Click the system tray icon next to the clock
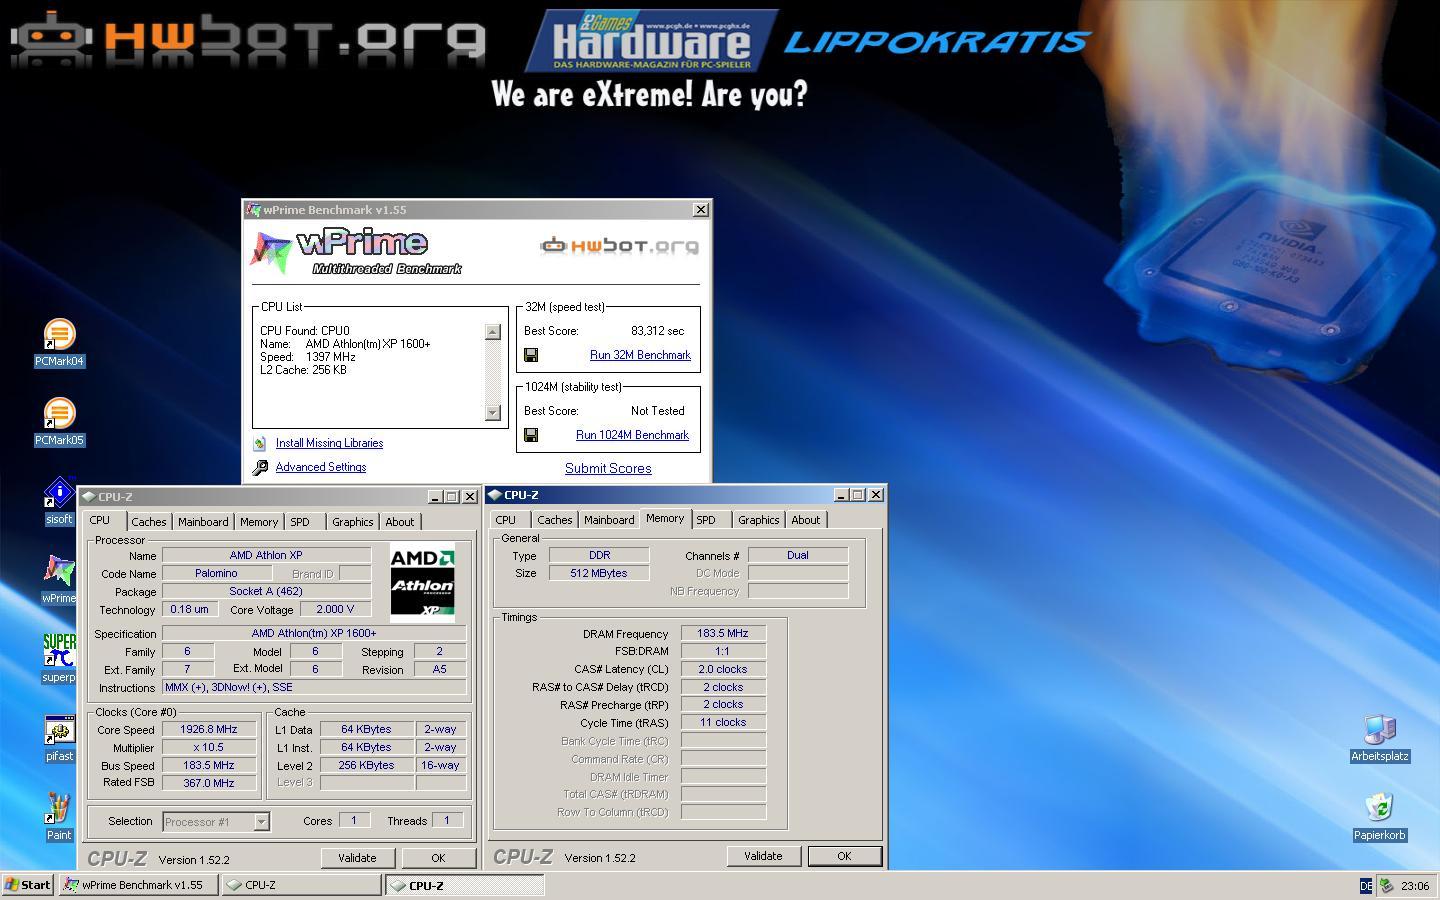 pos(1386,885)
